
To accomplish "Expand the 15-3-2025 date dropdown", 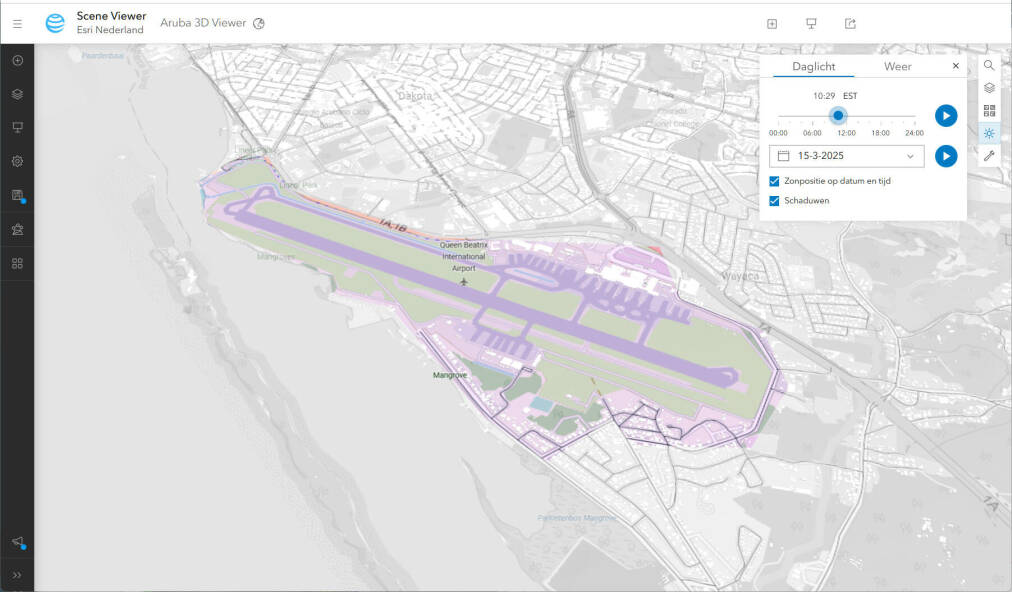I will [909, 156].
